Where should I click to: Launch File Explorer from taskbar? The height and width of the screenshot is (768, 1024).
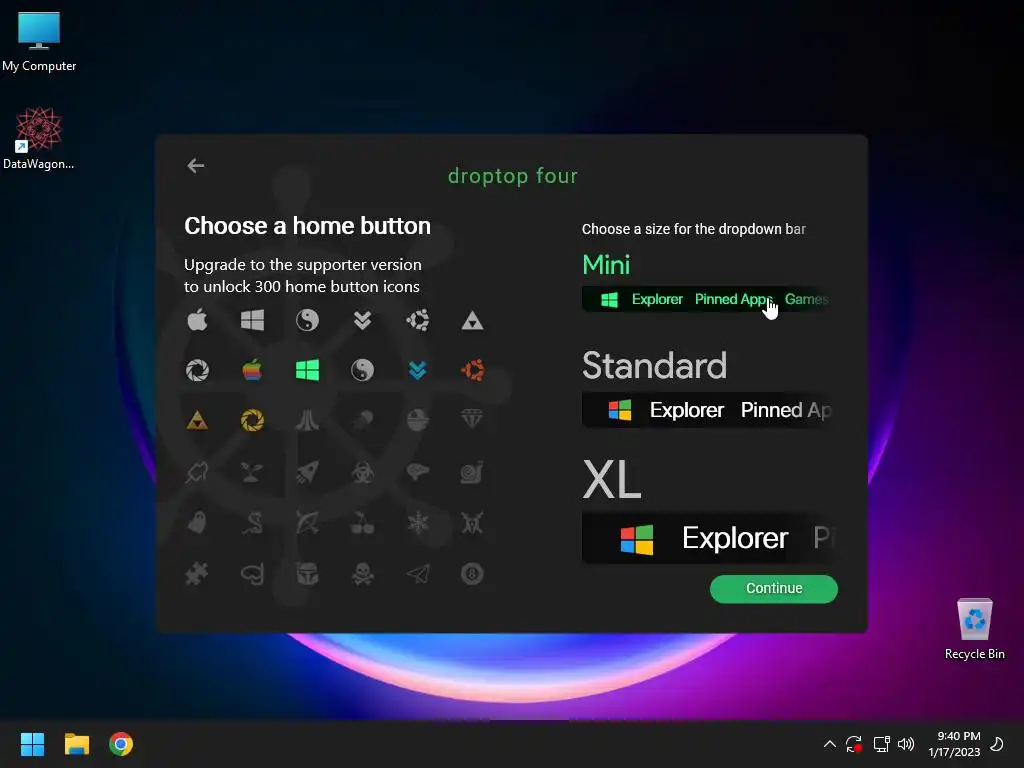pos(76,744)
